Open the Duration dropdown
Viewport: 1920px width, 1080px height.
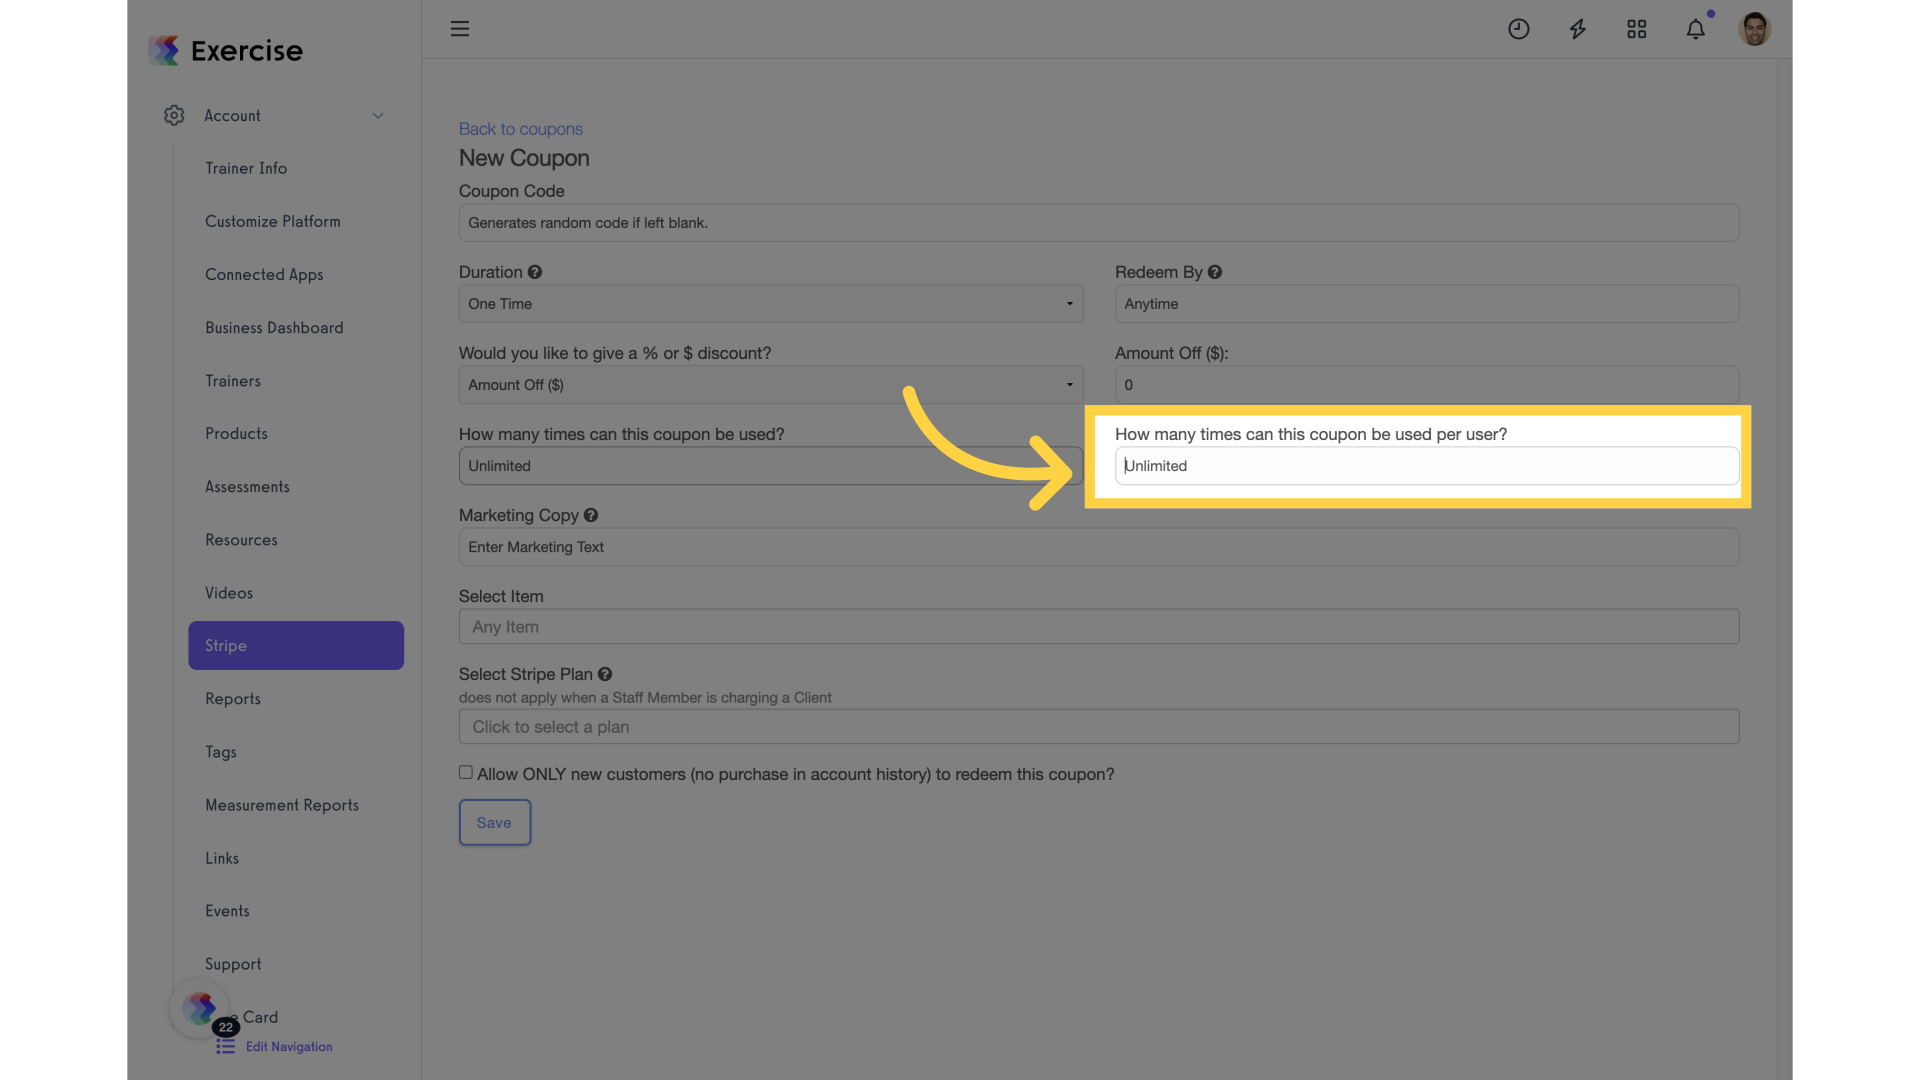coord(771,304)
